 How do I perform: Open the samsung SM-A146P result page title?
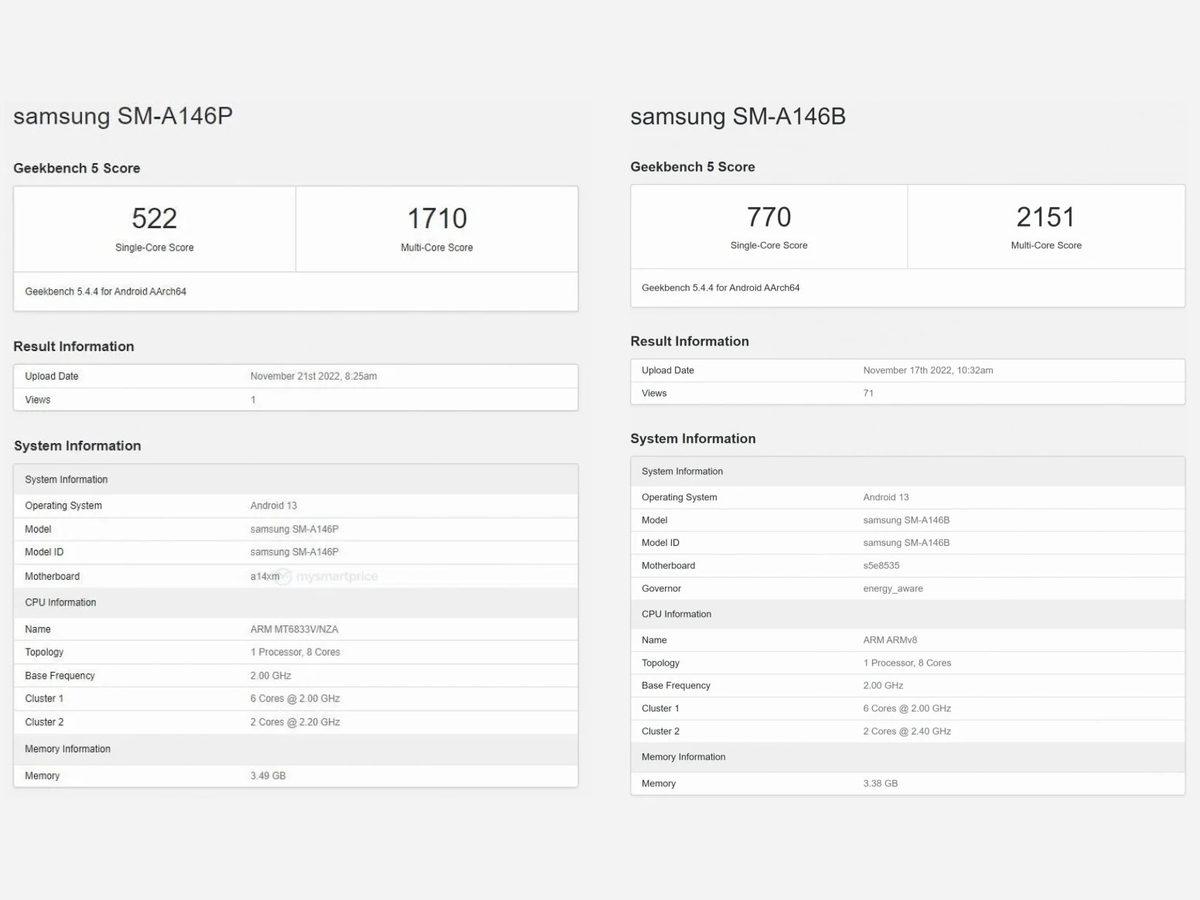[x=120, y=116]
